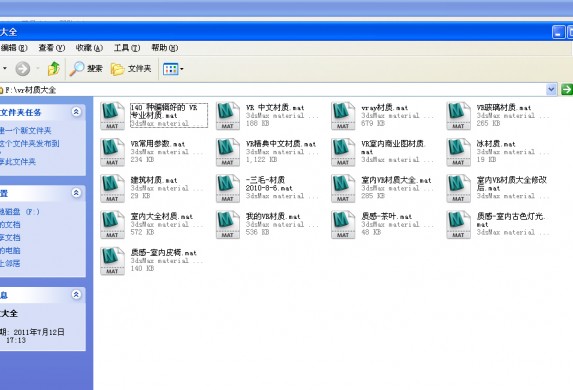The height and width of the screenshot is (390, 573).
Task: Open the 帮助(H) menu
Action: 165,48
